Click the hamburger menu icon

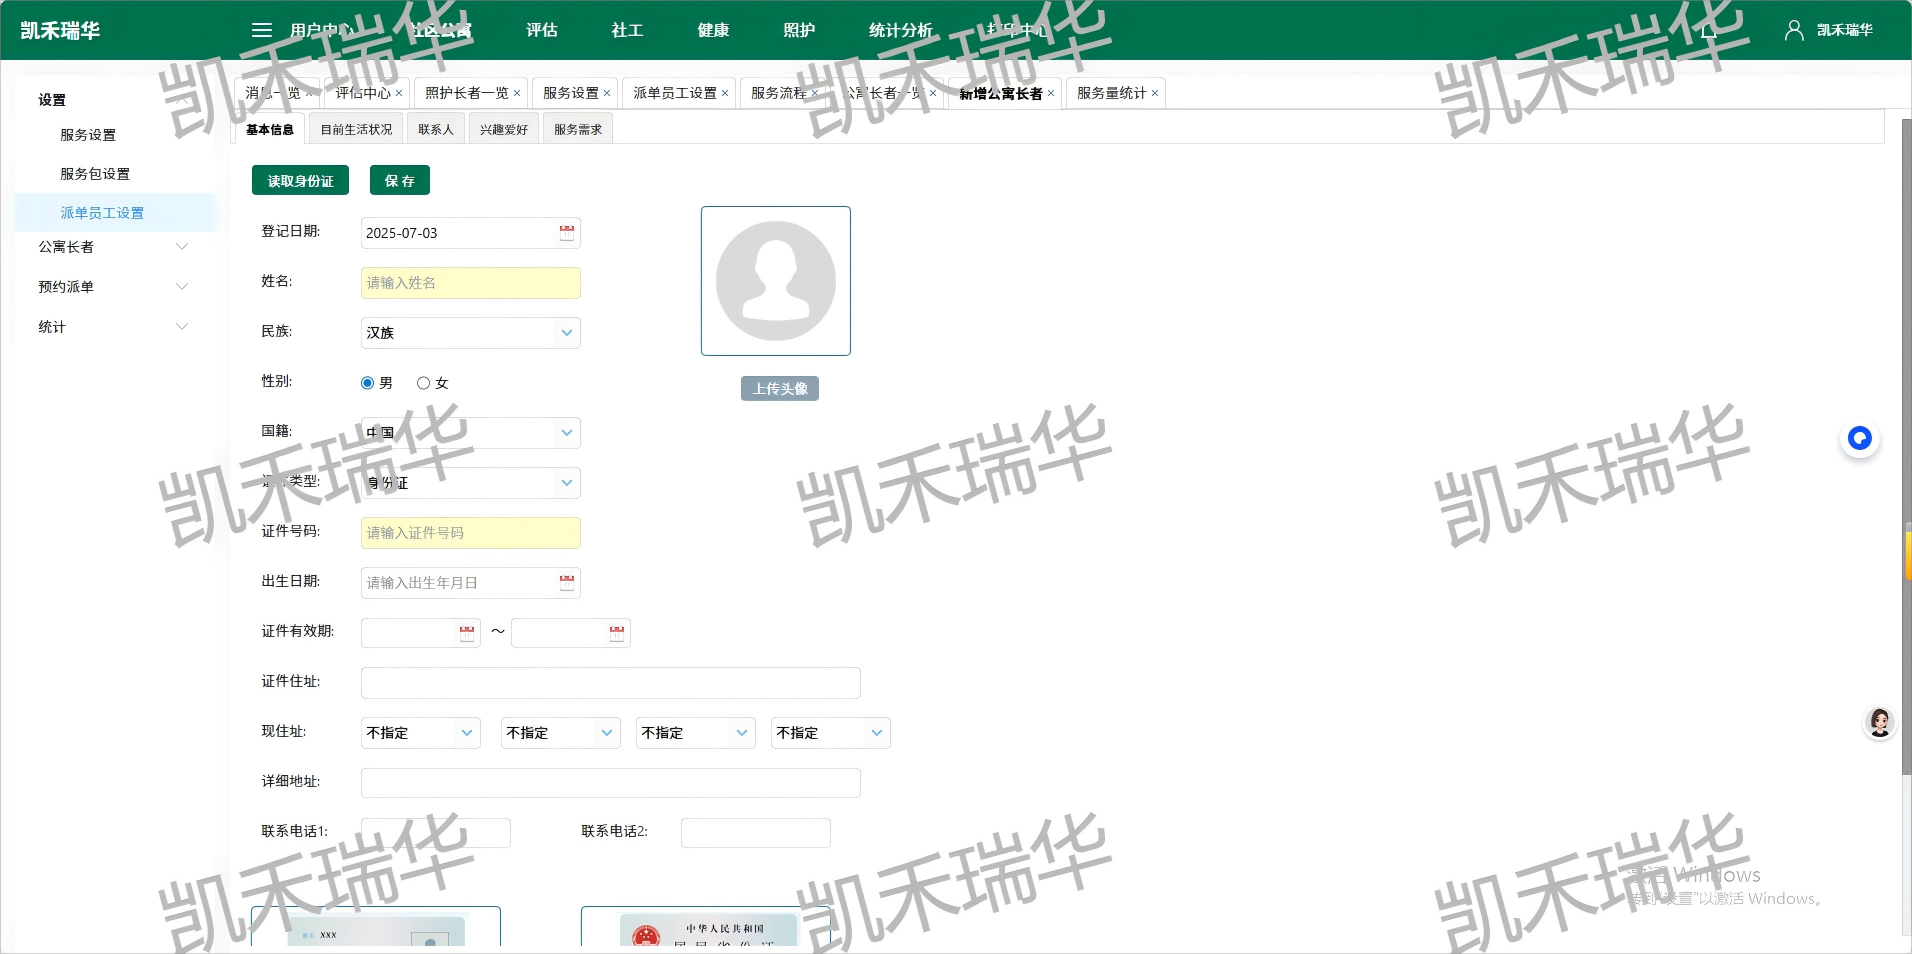click(x=261, y=30)
